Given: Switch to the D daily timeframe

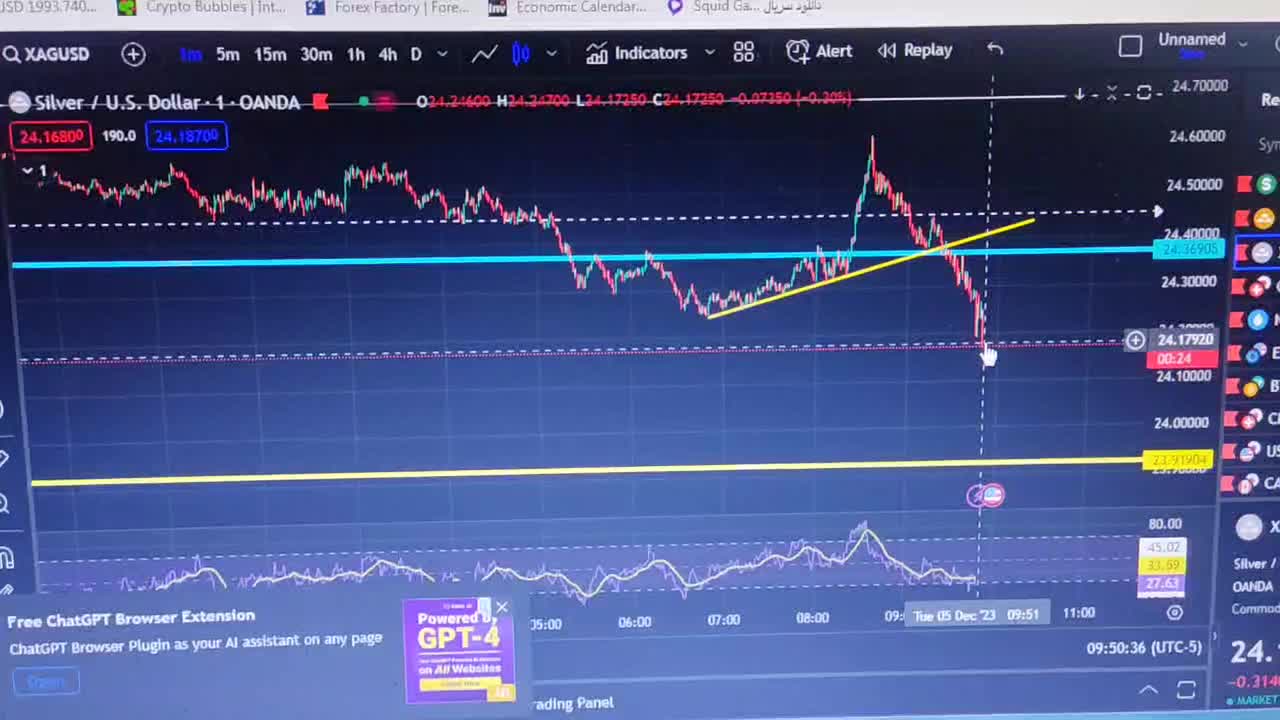Looking at the screenshot, I should [x=416, y=54].
